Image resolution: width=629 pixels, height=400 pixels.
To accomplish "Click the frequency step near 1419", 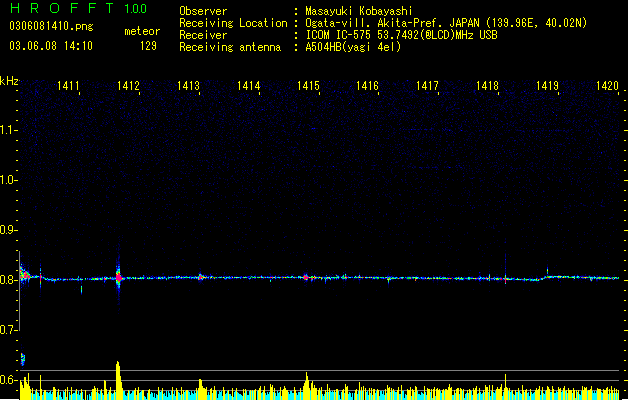I will click(x=546, y=276).
